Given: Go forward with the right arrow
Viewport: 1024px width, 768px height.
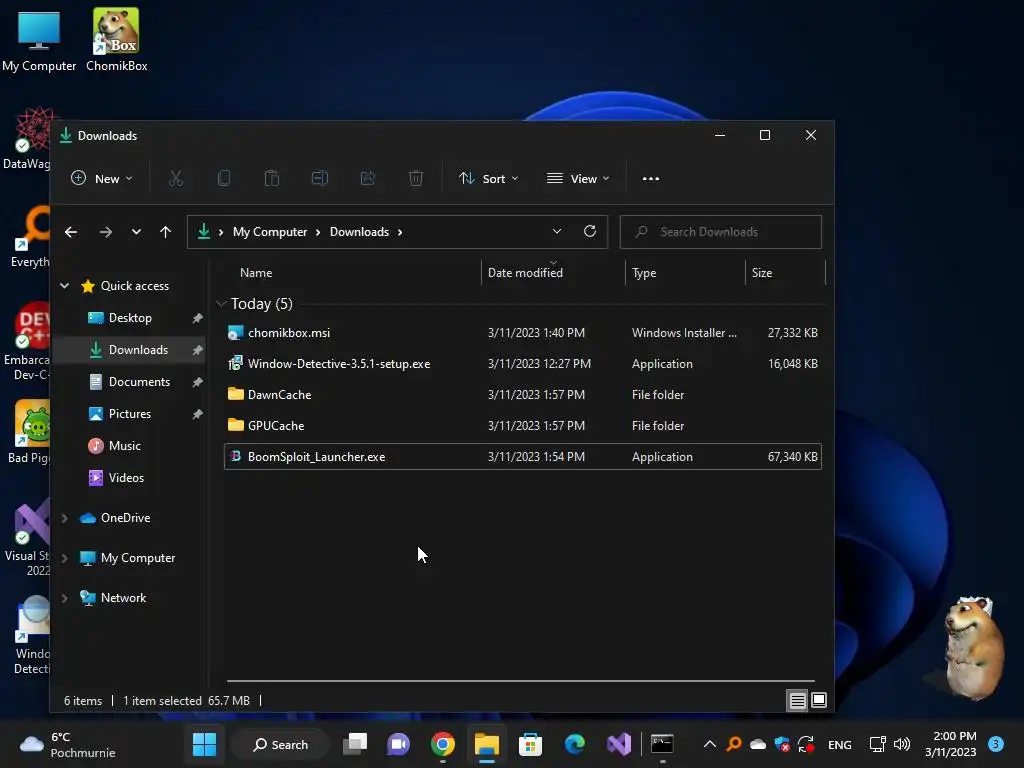Looking at the screenshot, I should [x=106, y=232].
